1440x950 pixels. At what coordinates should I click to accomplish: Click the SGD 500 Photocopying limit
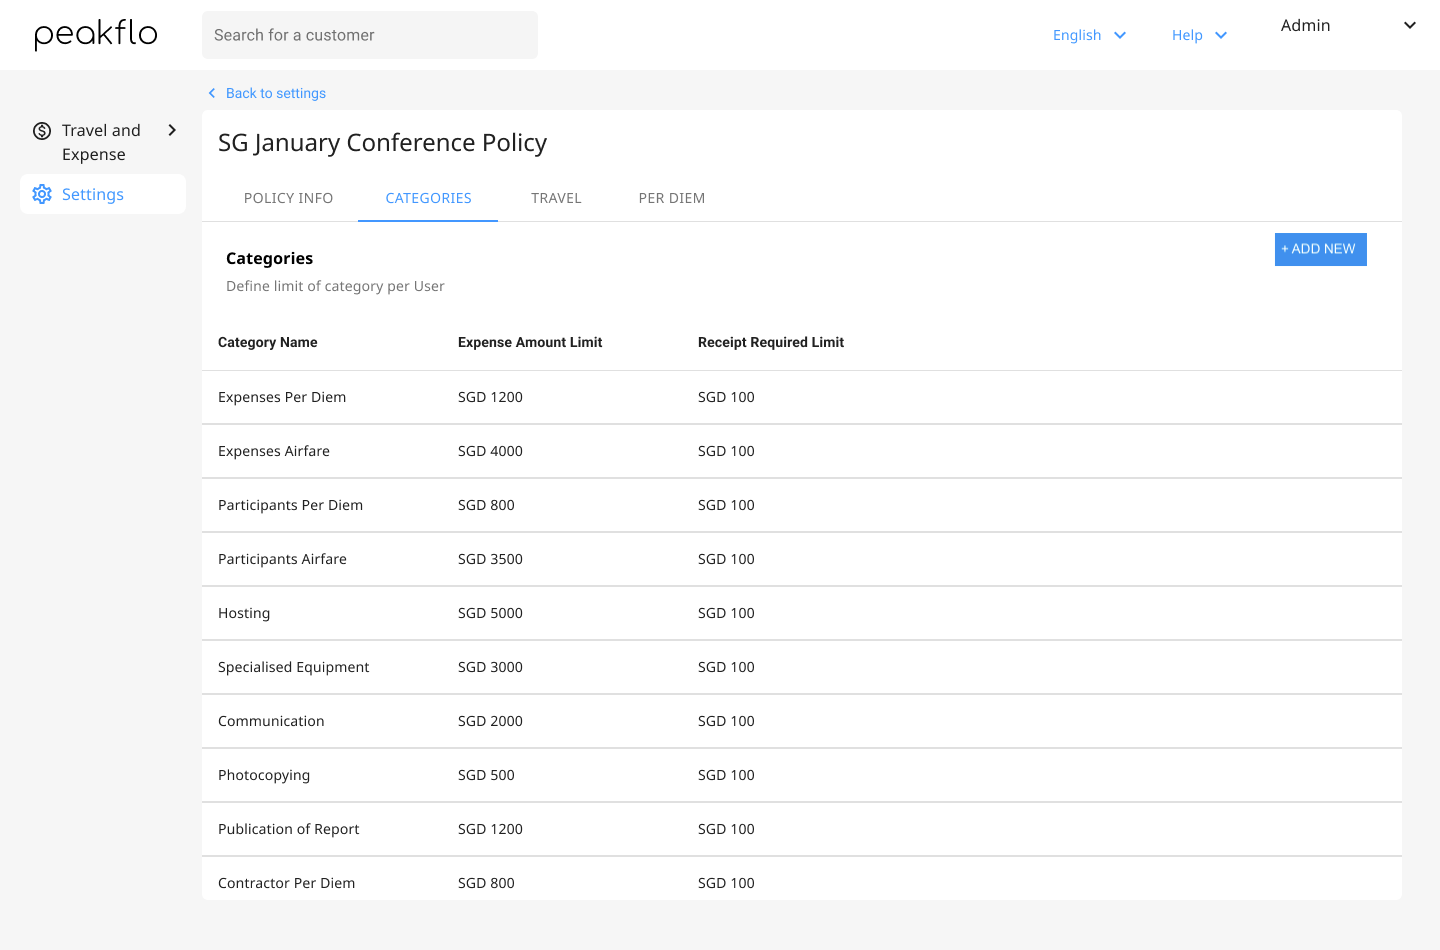tap(486, 775)
